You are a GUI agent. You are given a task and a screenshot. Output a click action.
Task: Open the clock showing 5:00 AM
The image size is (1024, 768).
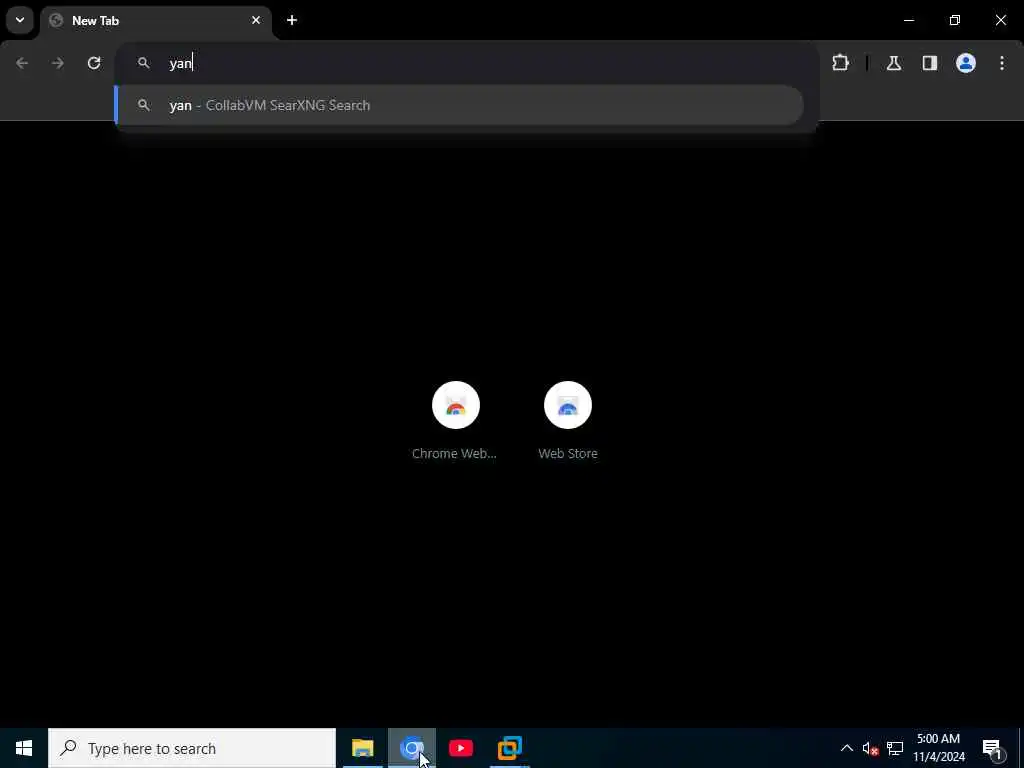[938, 748]
